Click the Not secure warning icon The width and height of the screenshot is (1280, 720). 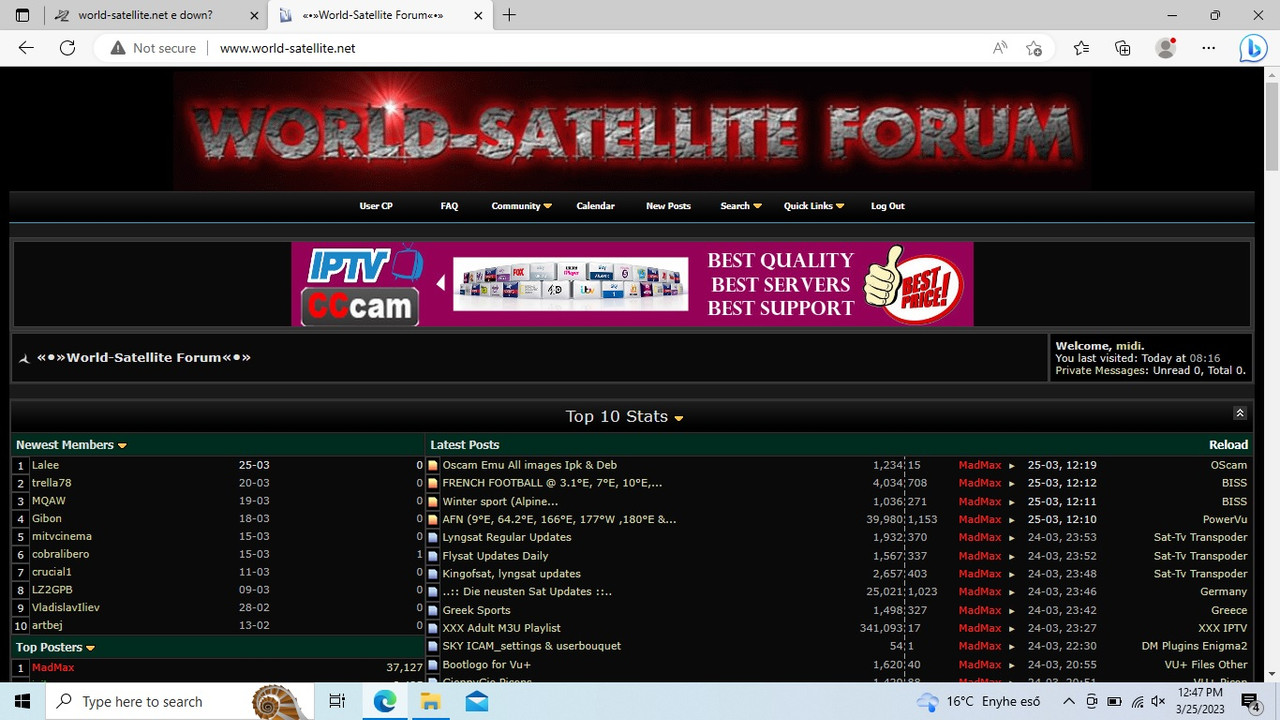click(x=118, y=48)
